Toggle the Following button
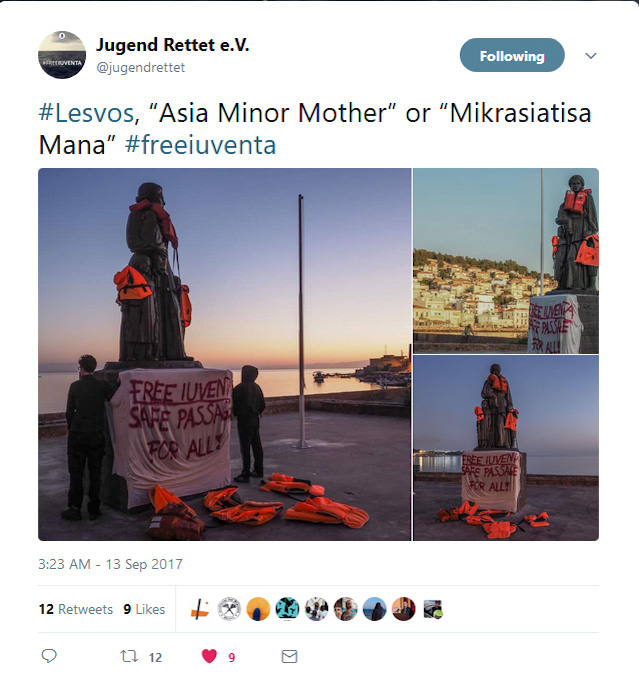 click(512, 55)
